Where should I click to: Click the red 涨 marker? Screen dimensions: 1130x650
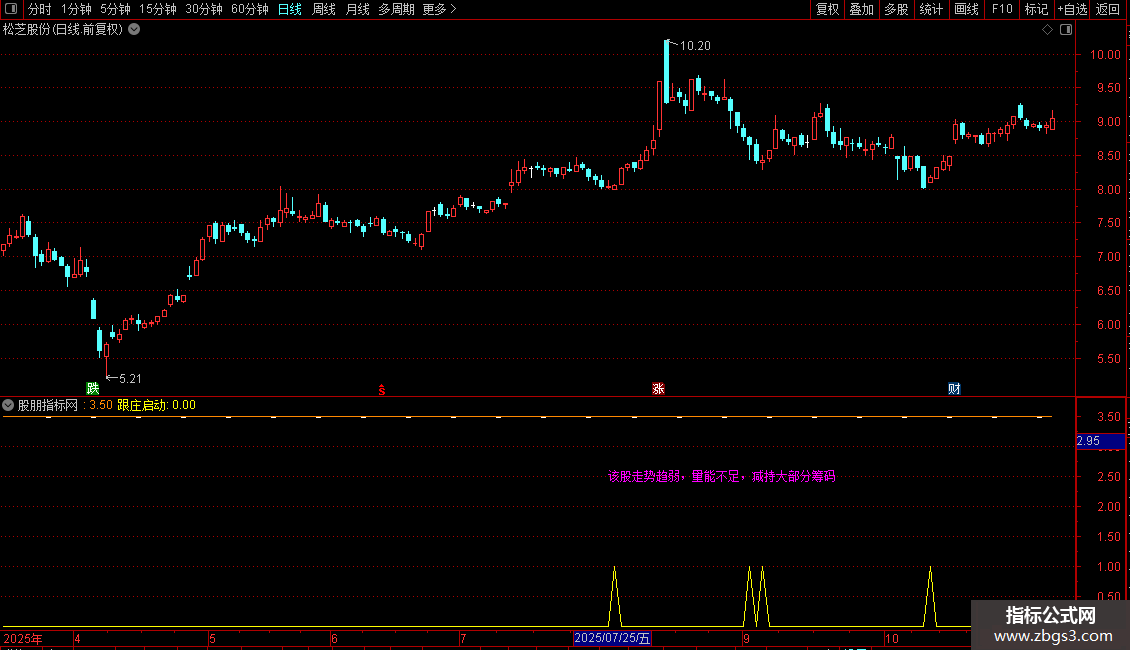(x=658, y=388)
